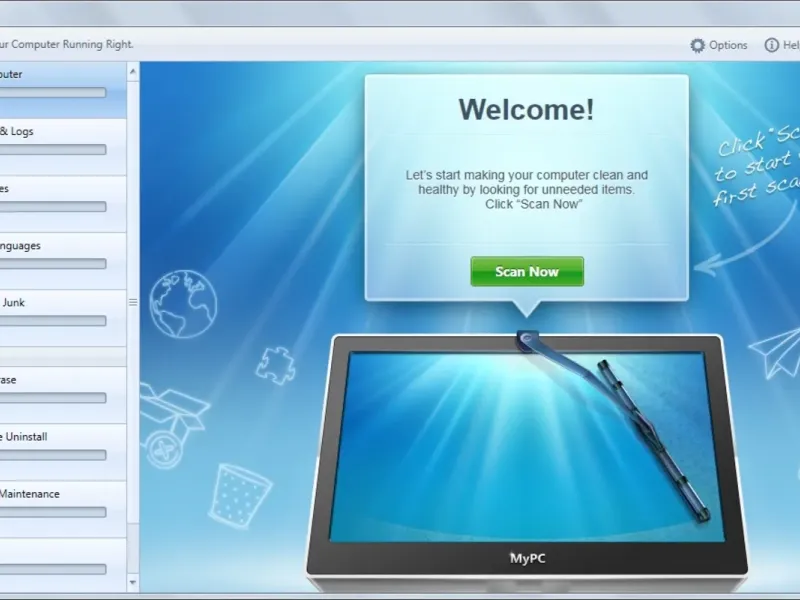The width and height of the screenshot is (800, 600).
Task: Click the progress bar under Junk
Action: (53, 321)
